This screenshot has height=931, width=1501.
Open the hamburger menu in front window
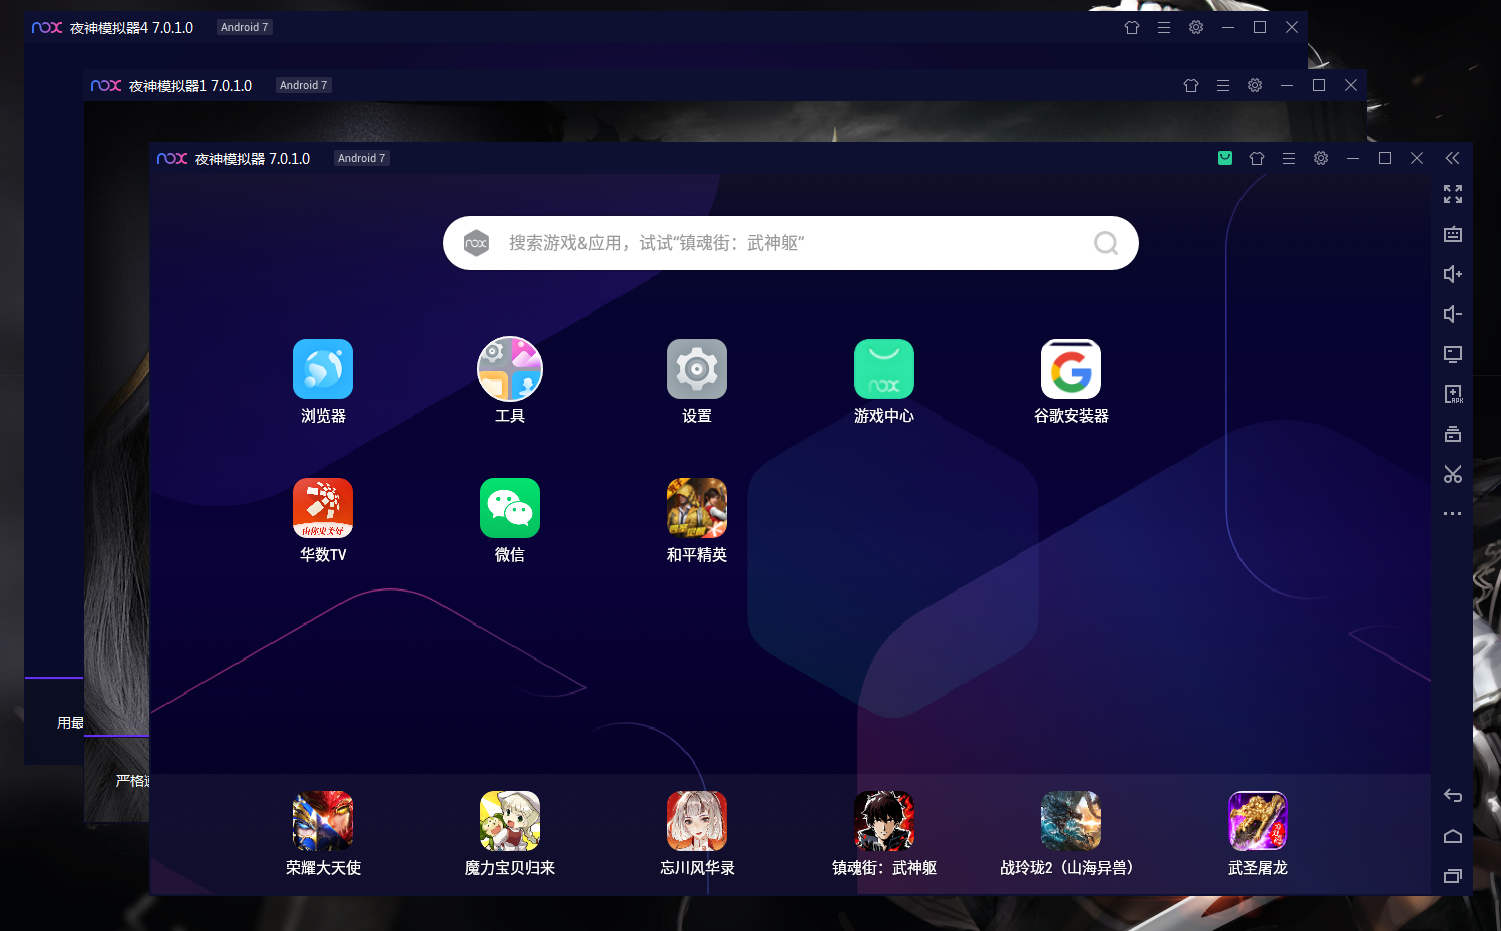coord(1289,158)
